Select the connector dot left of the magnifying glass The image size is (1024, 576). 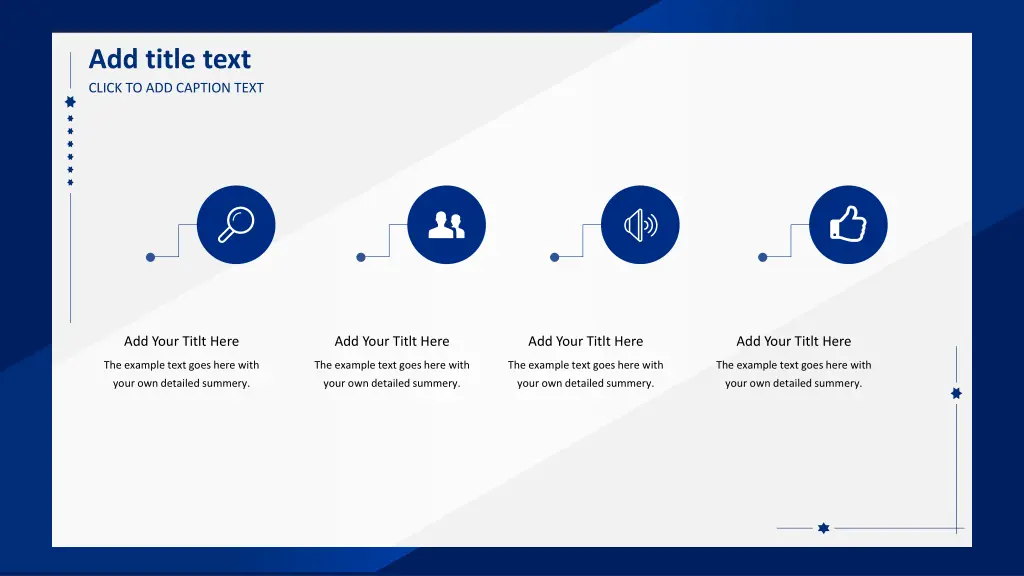(151, 257)
